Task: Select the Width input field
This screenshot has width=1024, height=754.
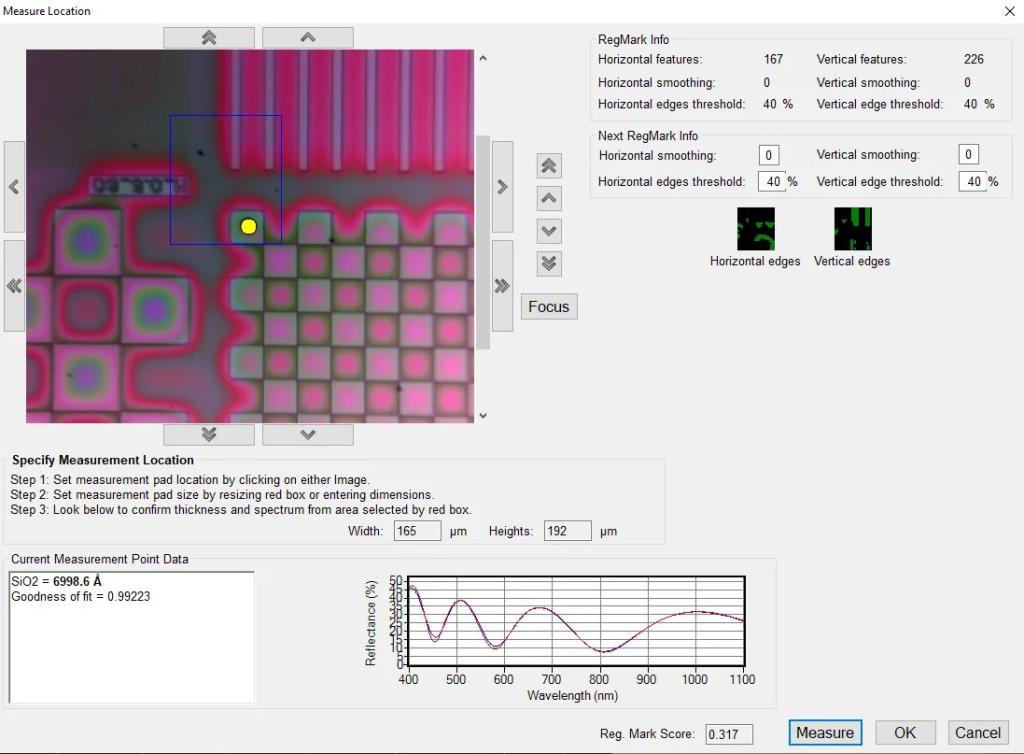Action: 416,530
